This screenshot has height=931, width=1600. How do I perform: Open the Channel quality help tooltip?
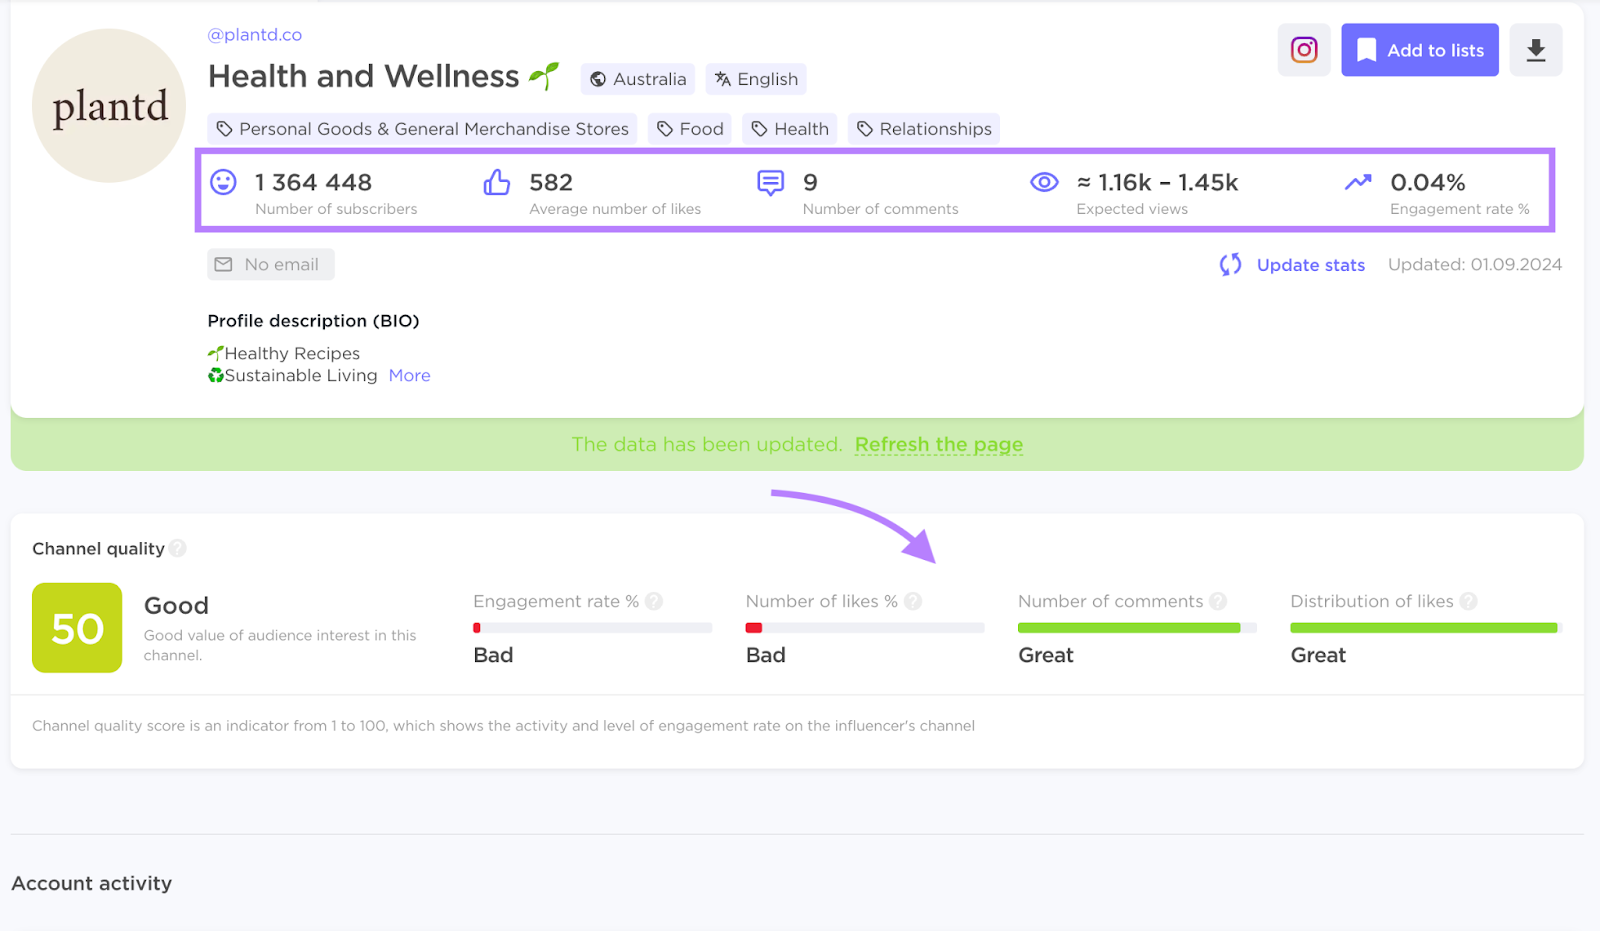tap(178, 548)
